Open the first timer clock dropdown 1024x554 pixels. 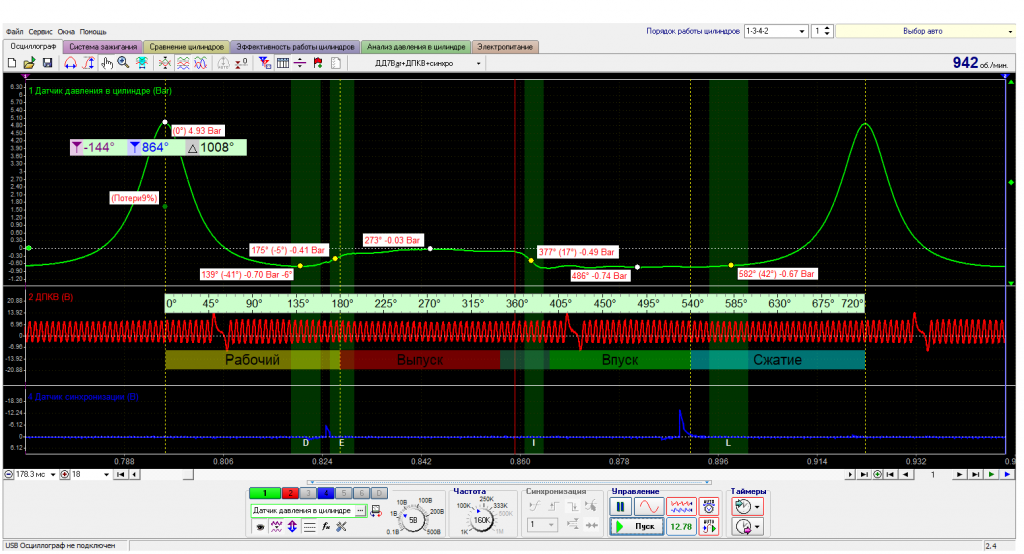[x=748, y=506]
